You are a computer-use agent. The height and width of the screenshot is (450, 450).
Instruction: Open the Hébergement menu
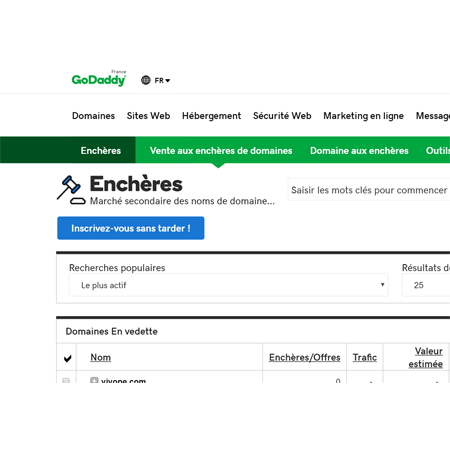[x=211, y=116]
